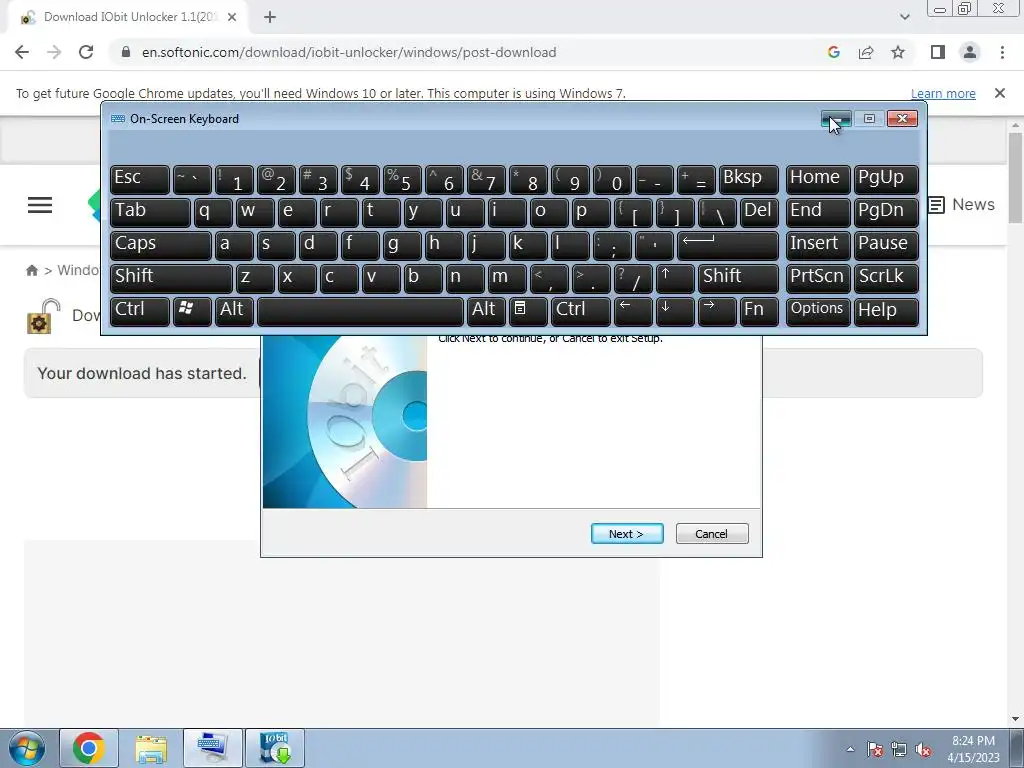This screenshot has width=1024, height=768.
Task: Click the Enter key on keyboard
Action: point(728,245)
